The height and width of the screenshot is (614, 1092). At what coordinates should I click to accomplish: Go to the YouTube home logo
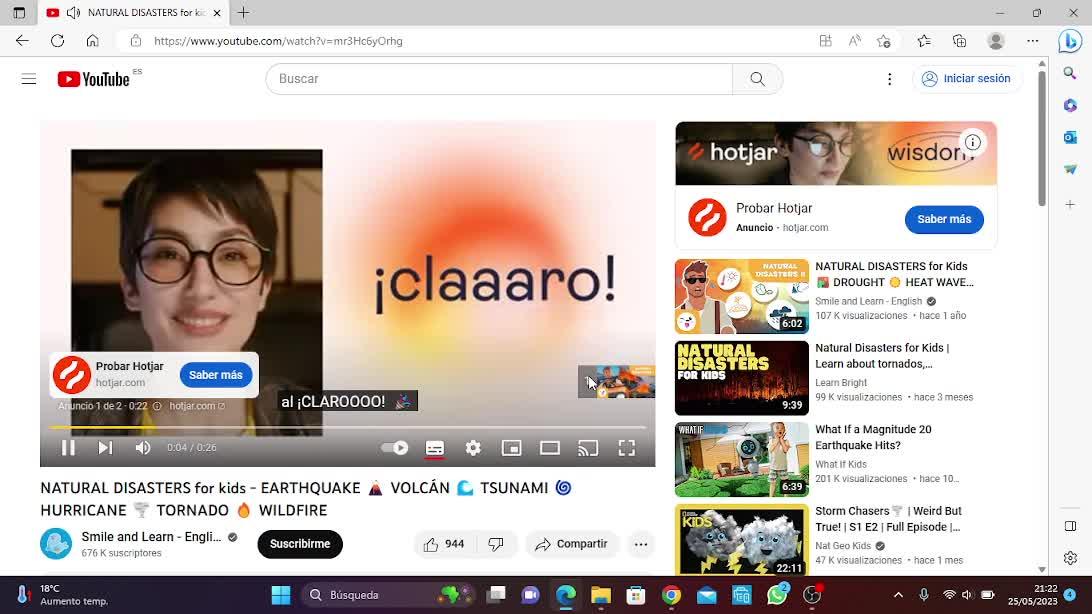[93, 79]
